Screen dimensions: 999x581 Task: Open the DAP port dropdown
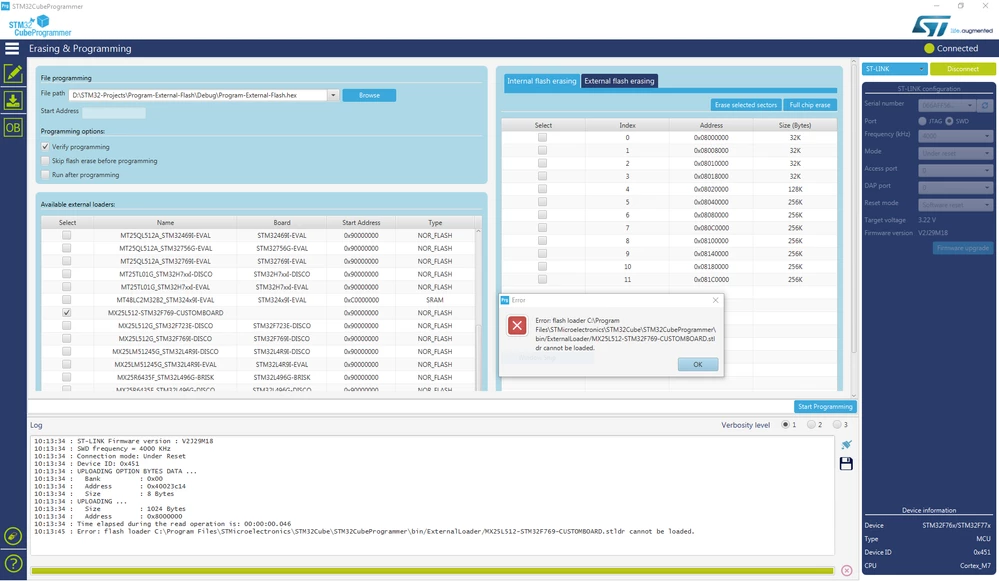956,187
